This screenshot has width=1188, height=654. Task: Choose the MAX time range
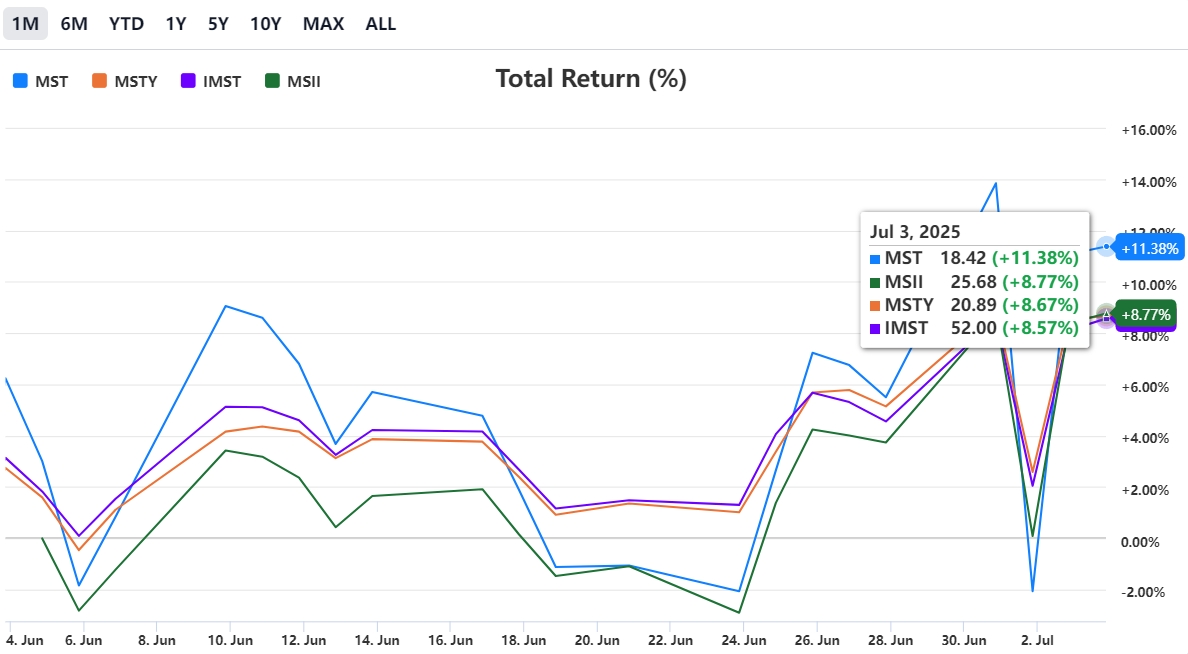[324, 23]
